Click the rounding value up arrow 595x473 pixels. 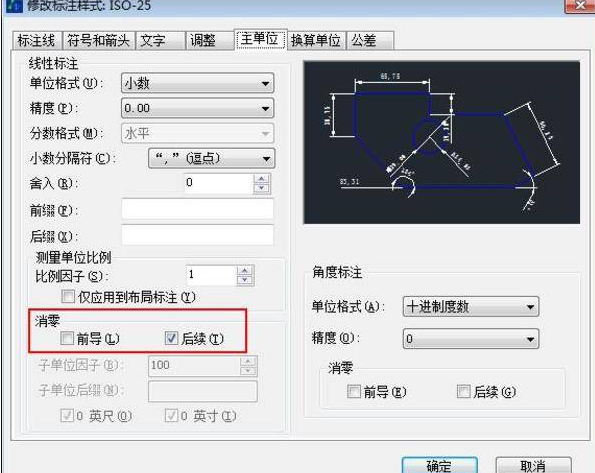pyautogui.click(x=261, y=178)
